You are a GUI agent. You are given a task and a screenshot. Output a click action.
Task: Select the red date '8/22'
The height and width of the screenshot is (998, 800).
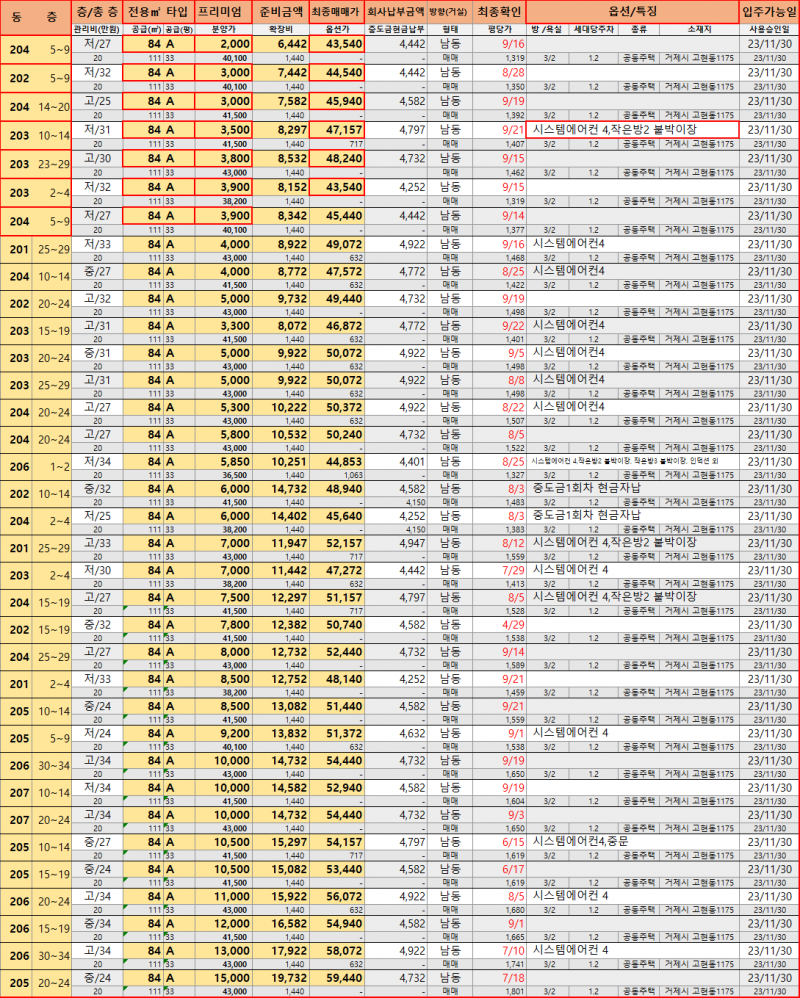(x=513, y=407)
